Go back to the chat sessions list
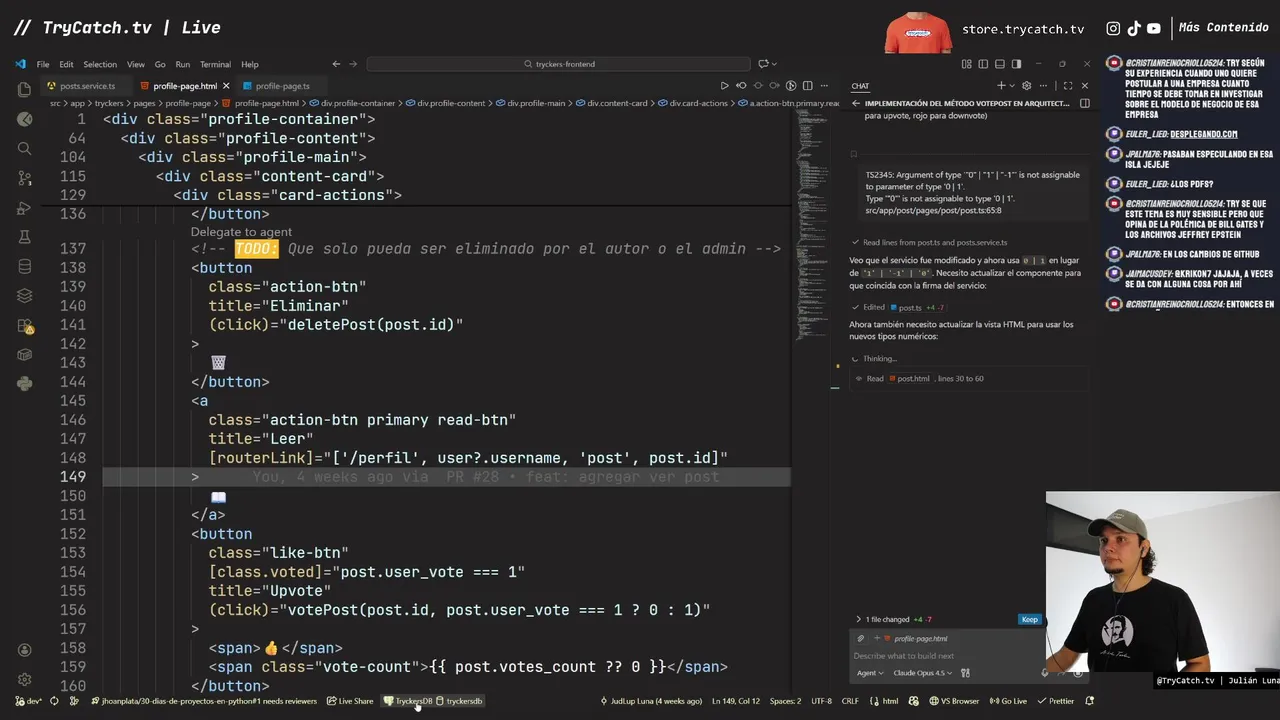The image size is (1280, 720). [856, 103]
